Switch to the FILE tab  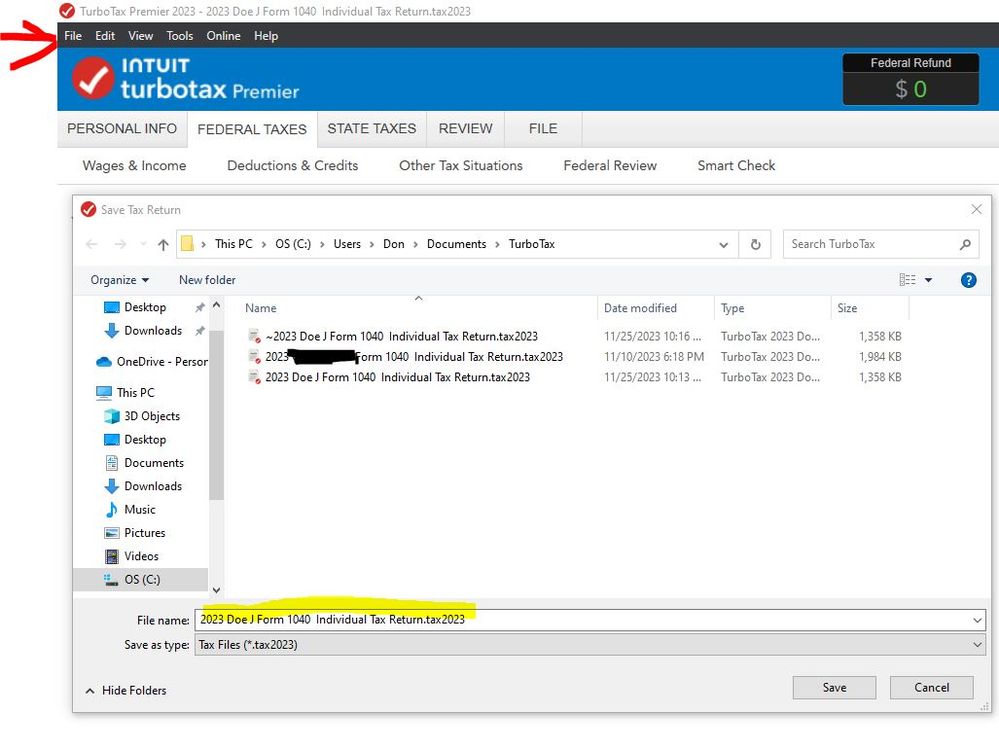click(543, 129)
